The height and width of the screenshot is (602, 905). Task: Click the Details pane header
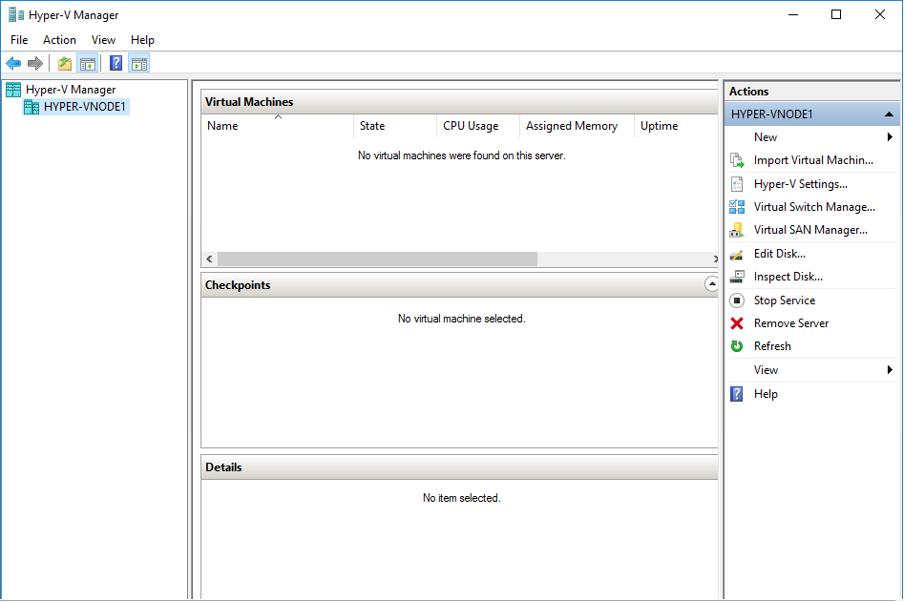(459, 468)
